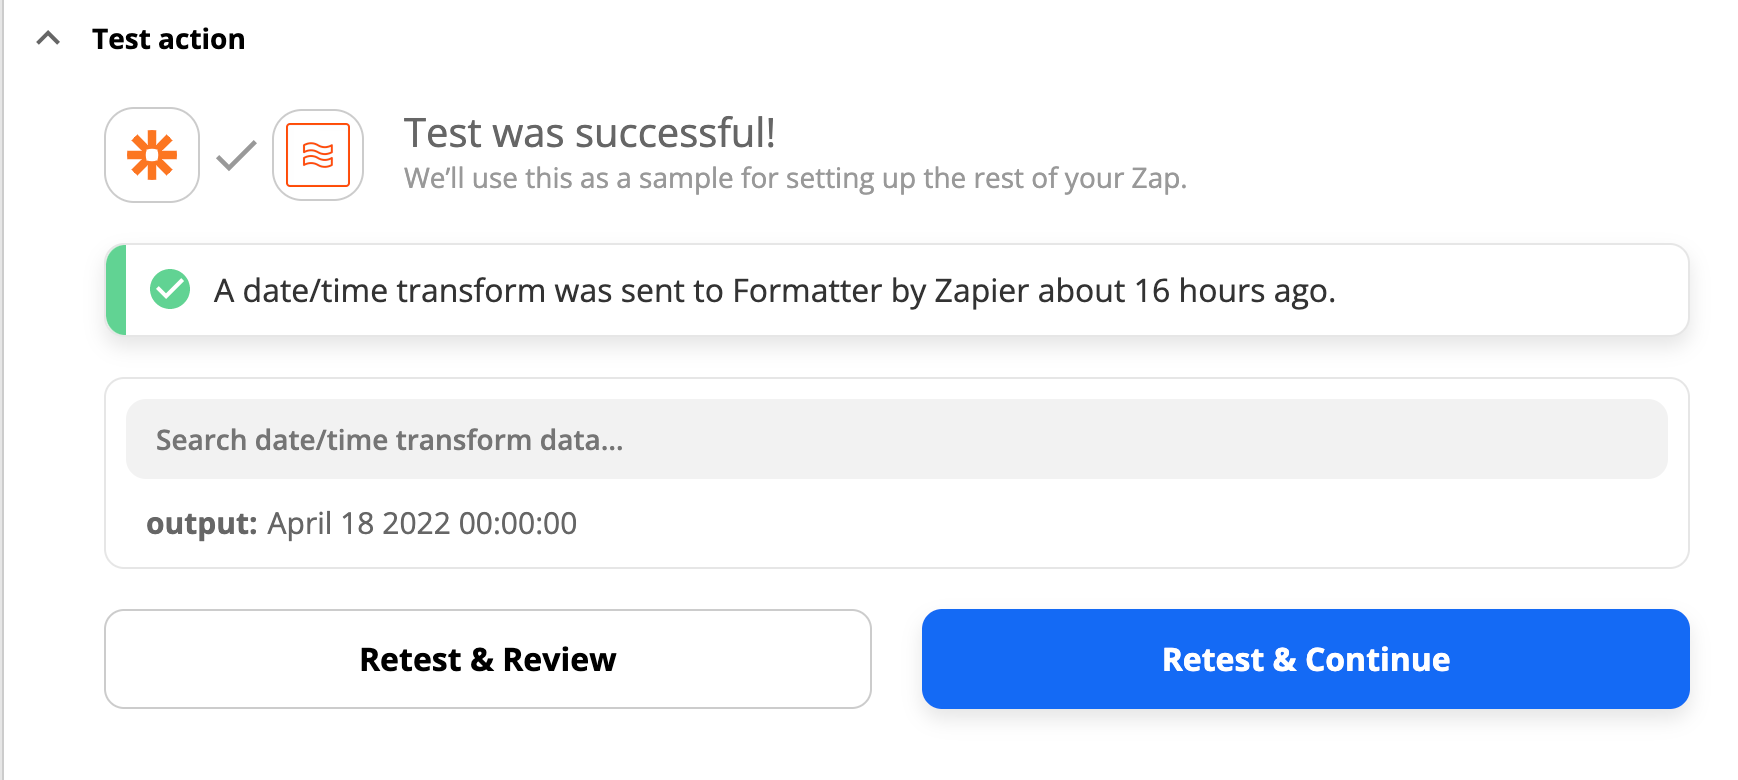Image resolution: width=1738 pixels, height=780 pixels.
Task: Click the green success check circle
Action: tap(170, 290)
